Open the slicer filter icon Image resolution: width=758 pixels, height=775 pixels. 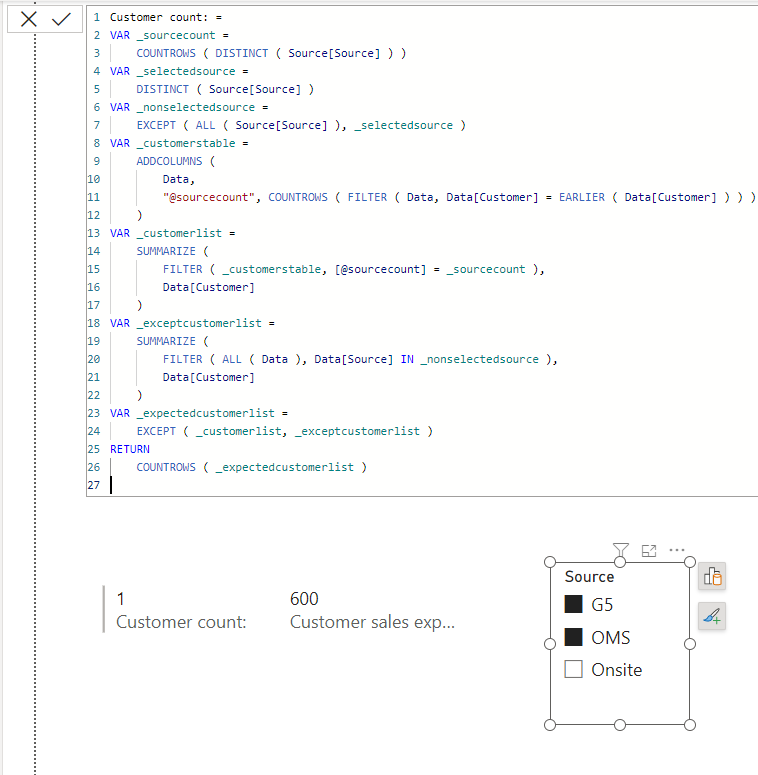621,550
